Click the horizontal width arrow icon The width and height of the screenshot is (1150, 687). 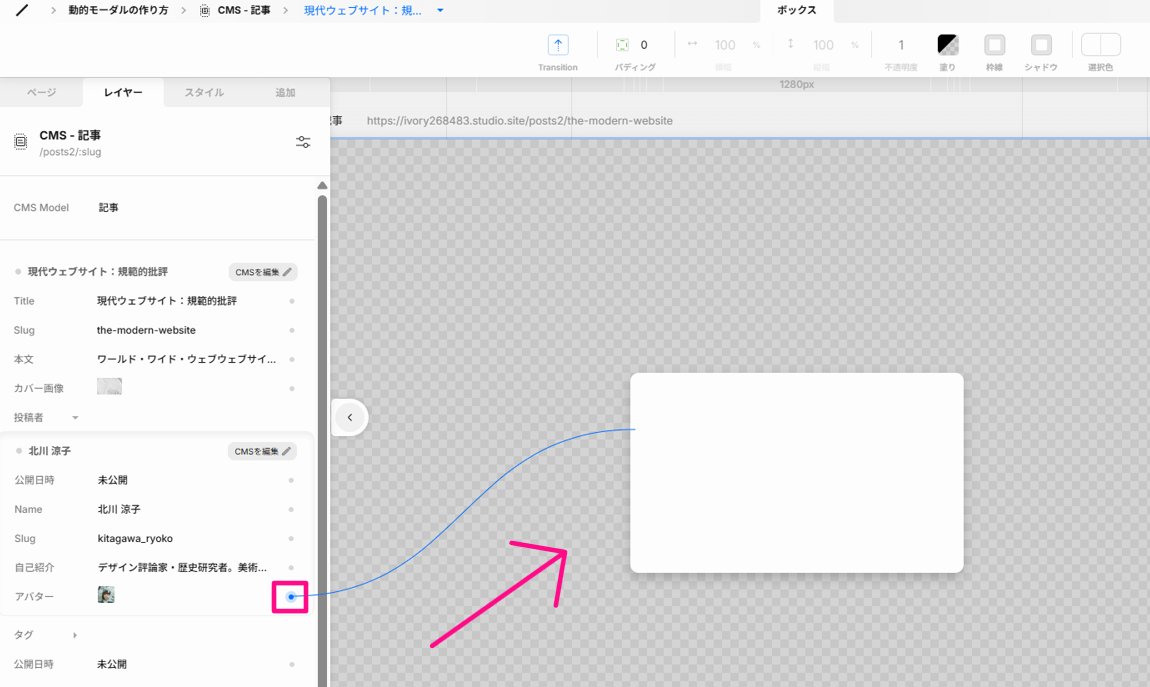pyautogui.click(x=692, y=44)
